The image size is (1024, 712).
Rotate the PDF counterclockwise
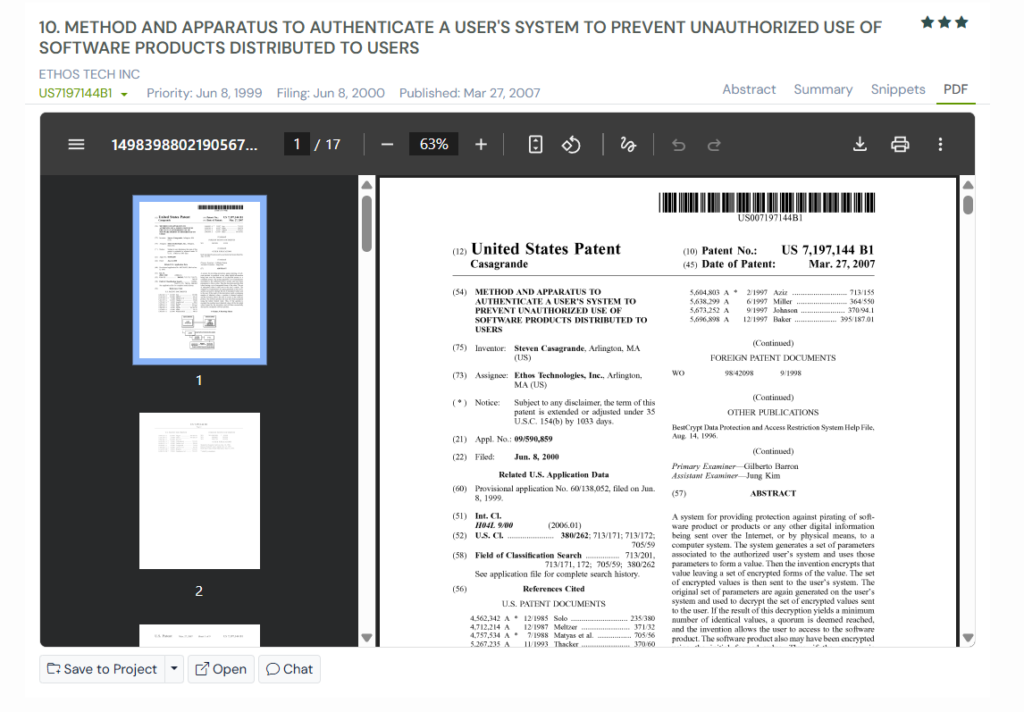click(571, 144)
